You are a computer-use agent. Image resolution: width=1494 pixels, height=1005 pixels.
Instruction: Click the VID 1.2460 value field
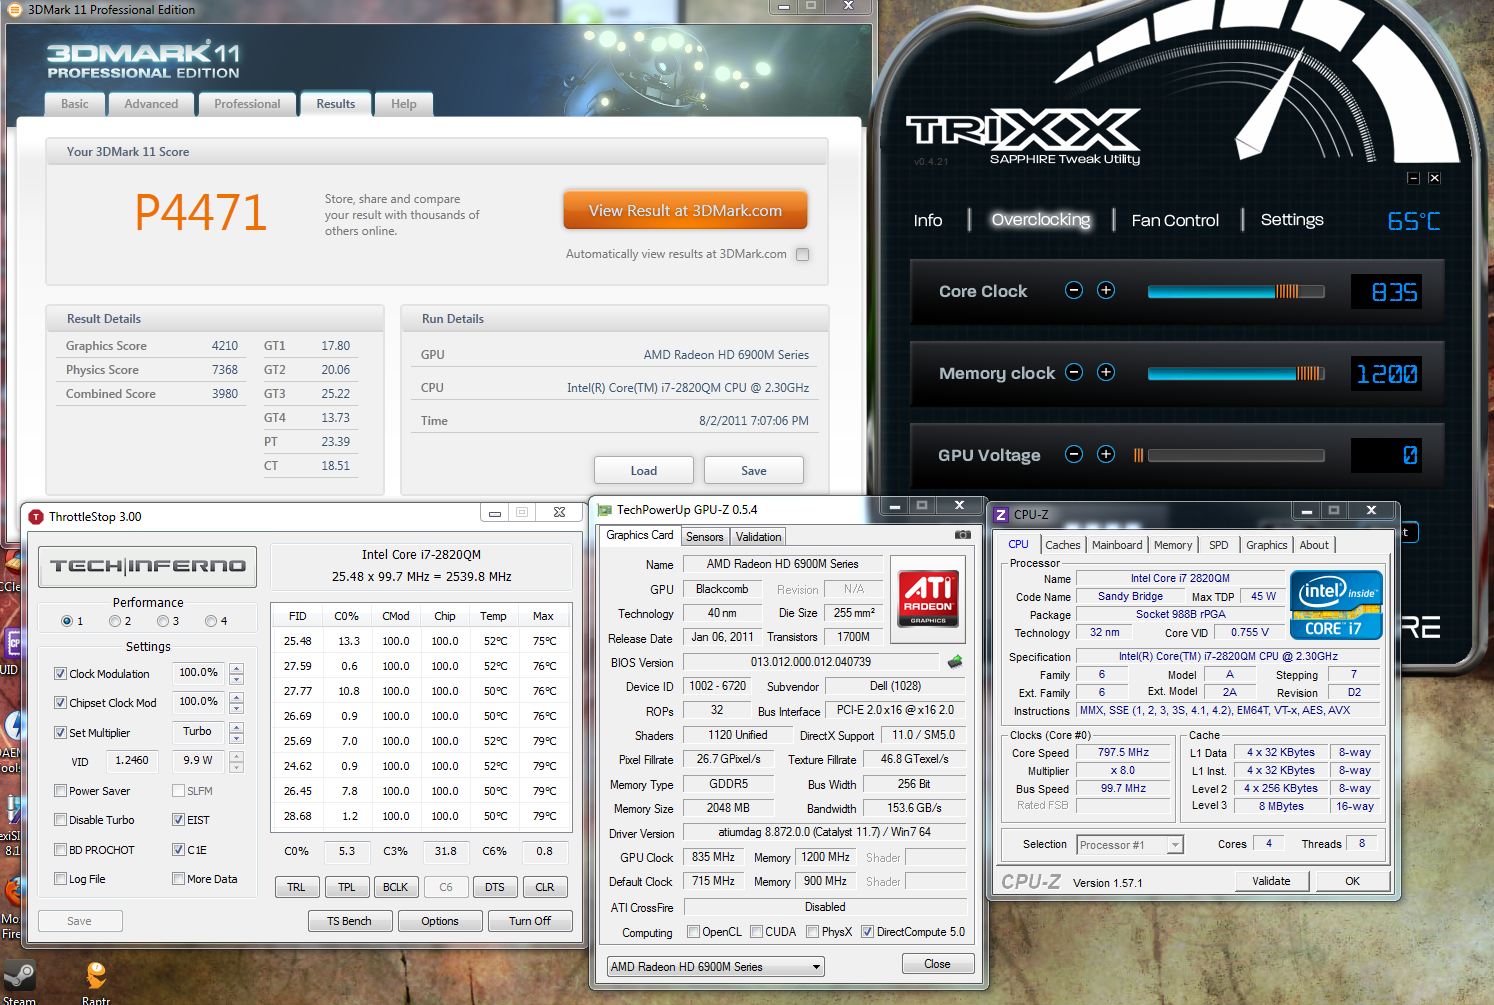pos(131,761)
